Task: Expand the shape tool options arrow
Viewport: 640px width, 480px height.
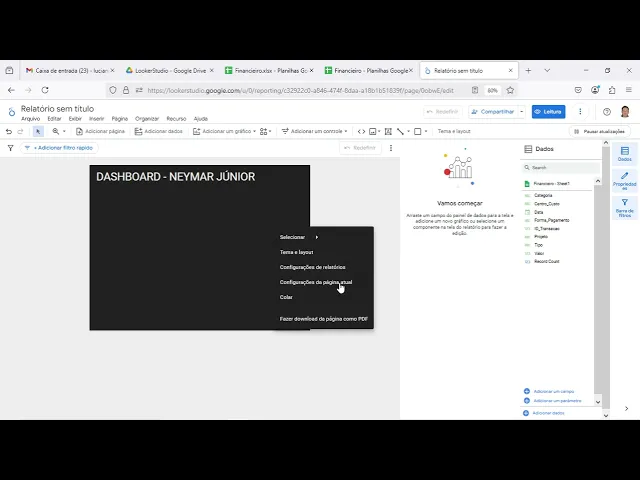Action: coord(426,131)
